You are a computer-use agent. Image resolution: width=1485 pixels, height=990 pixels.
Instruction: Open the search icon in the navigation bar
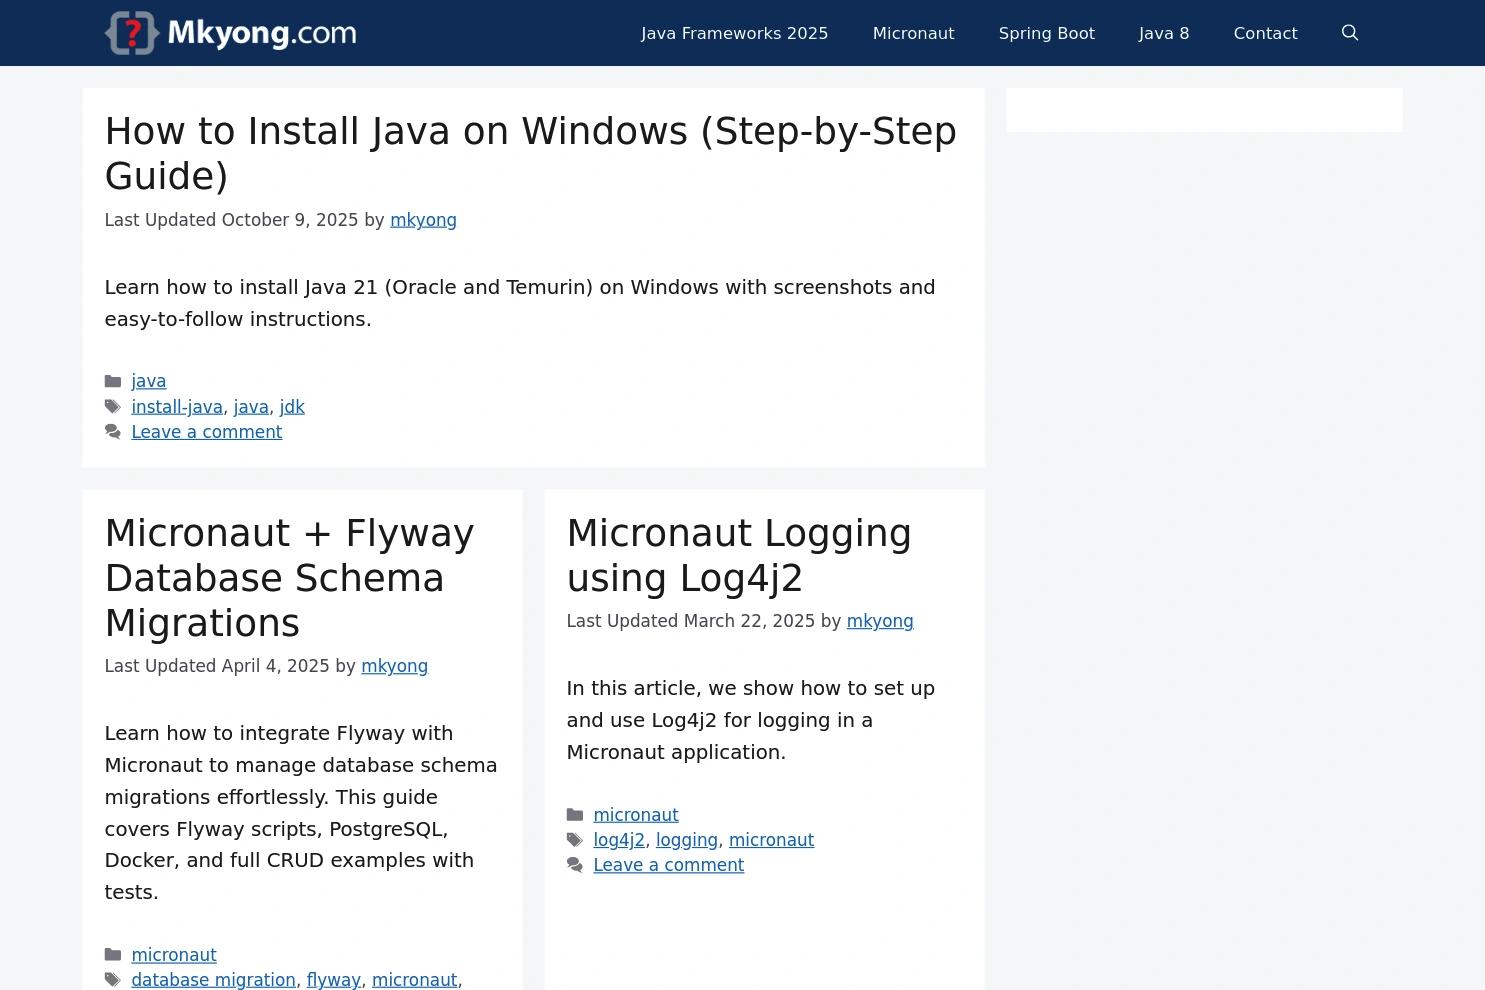pyautogui.click(x=1349, y=33)
